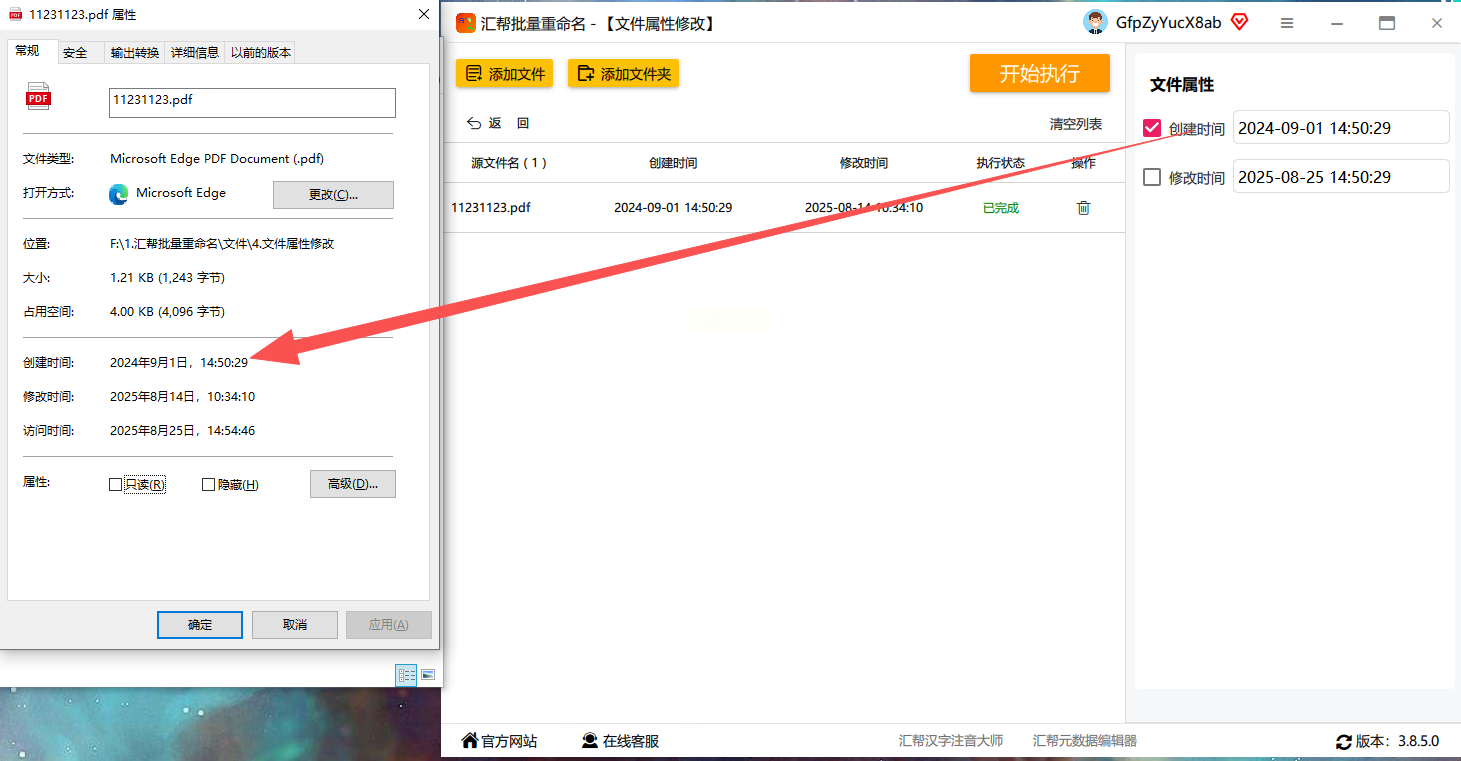Open the hamburger menu in title bar

pos(1287,23)
